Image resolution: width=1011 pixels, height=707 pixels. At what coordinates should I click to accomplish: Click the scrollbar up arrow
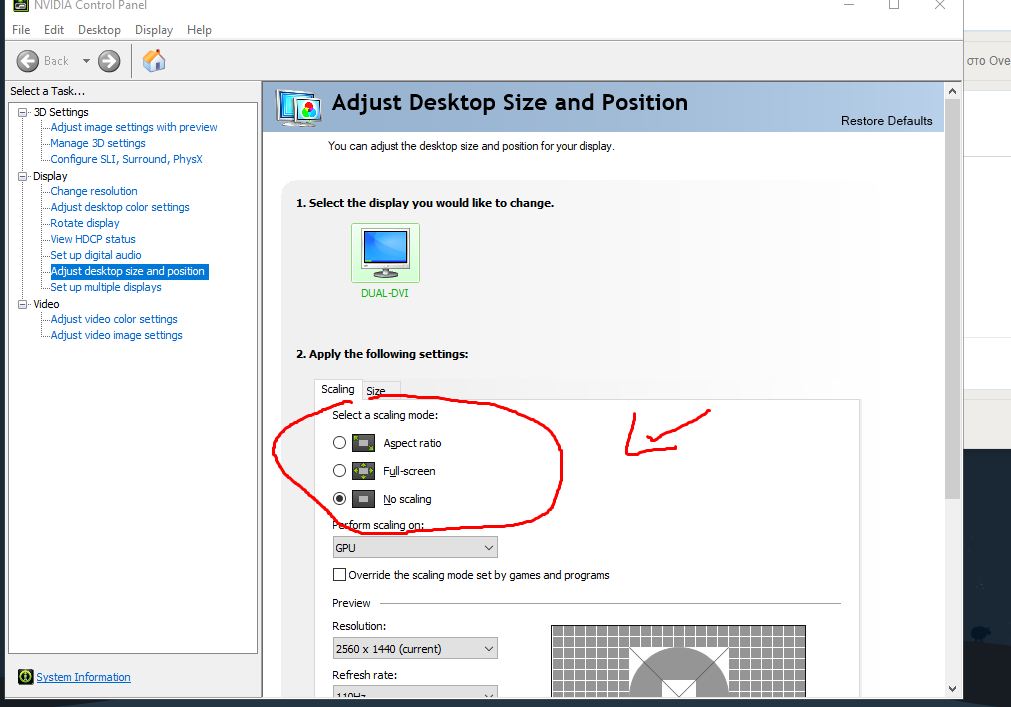(x=952, y=91)
